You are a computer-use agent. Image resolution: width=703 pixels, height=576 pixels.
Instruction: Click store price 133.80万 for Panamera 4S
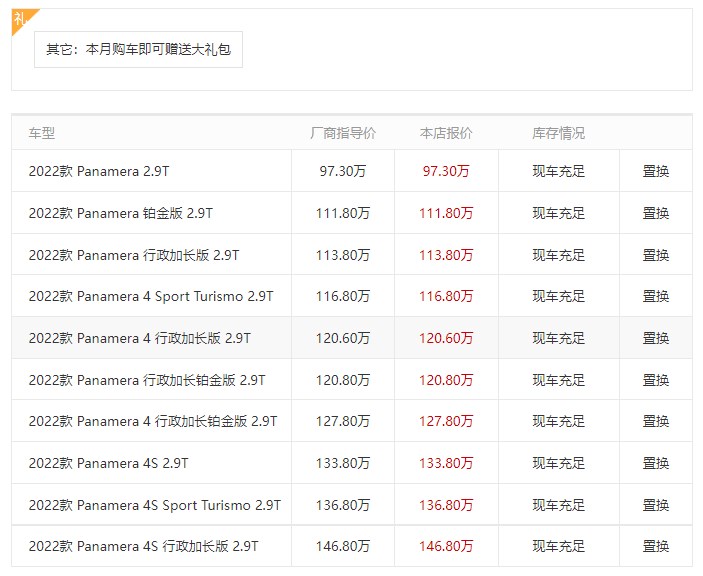(446, 463)
